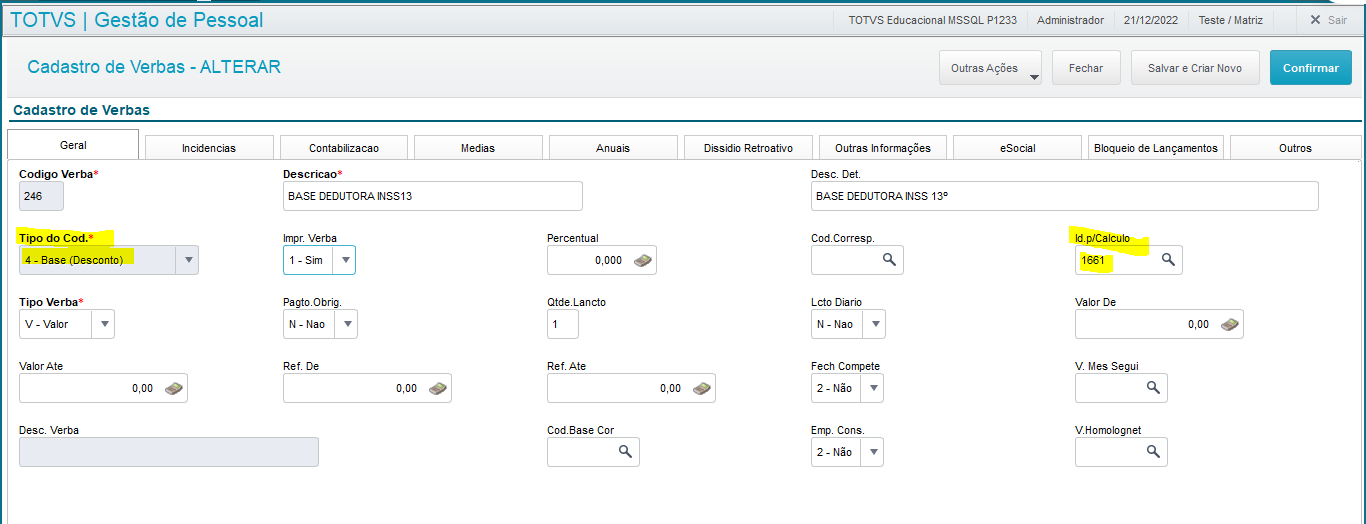The height and width of the screenshot is (524, 1366).
Task: Open the Outros tab
Action: click(1295, 148)
